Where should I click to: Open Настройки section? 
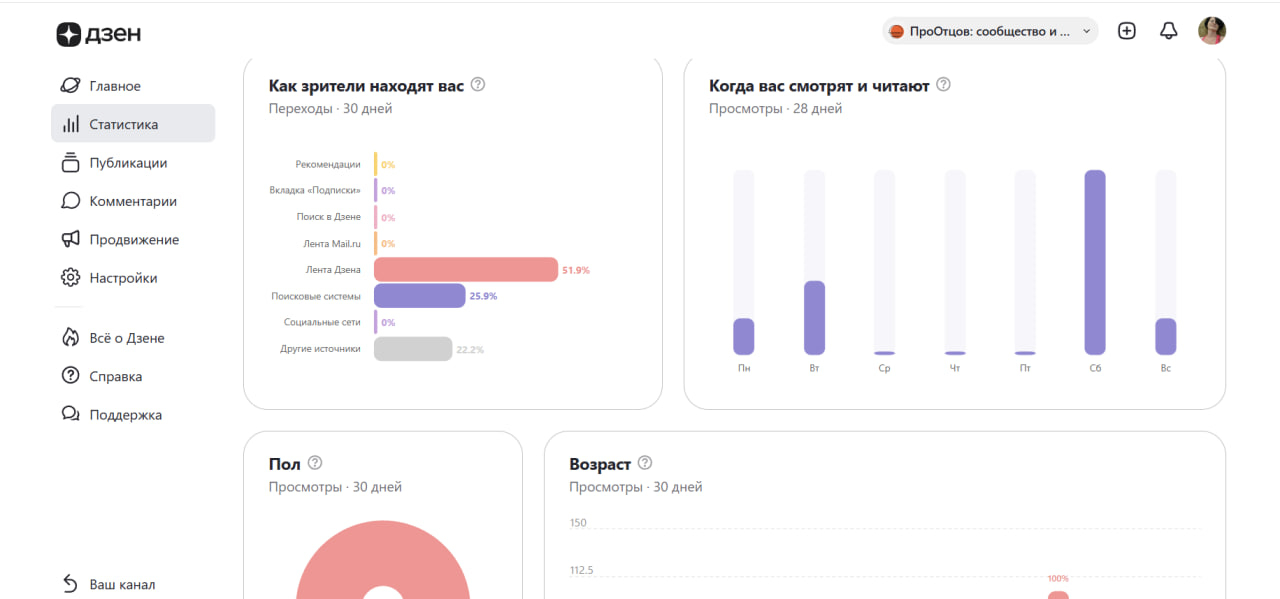click(x=133, y=278)
